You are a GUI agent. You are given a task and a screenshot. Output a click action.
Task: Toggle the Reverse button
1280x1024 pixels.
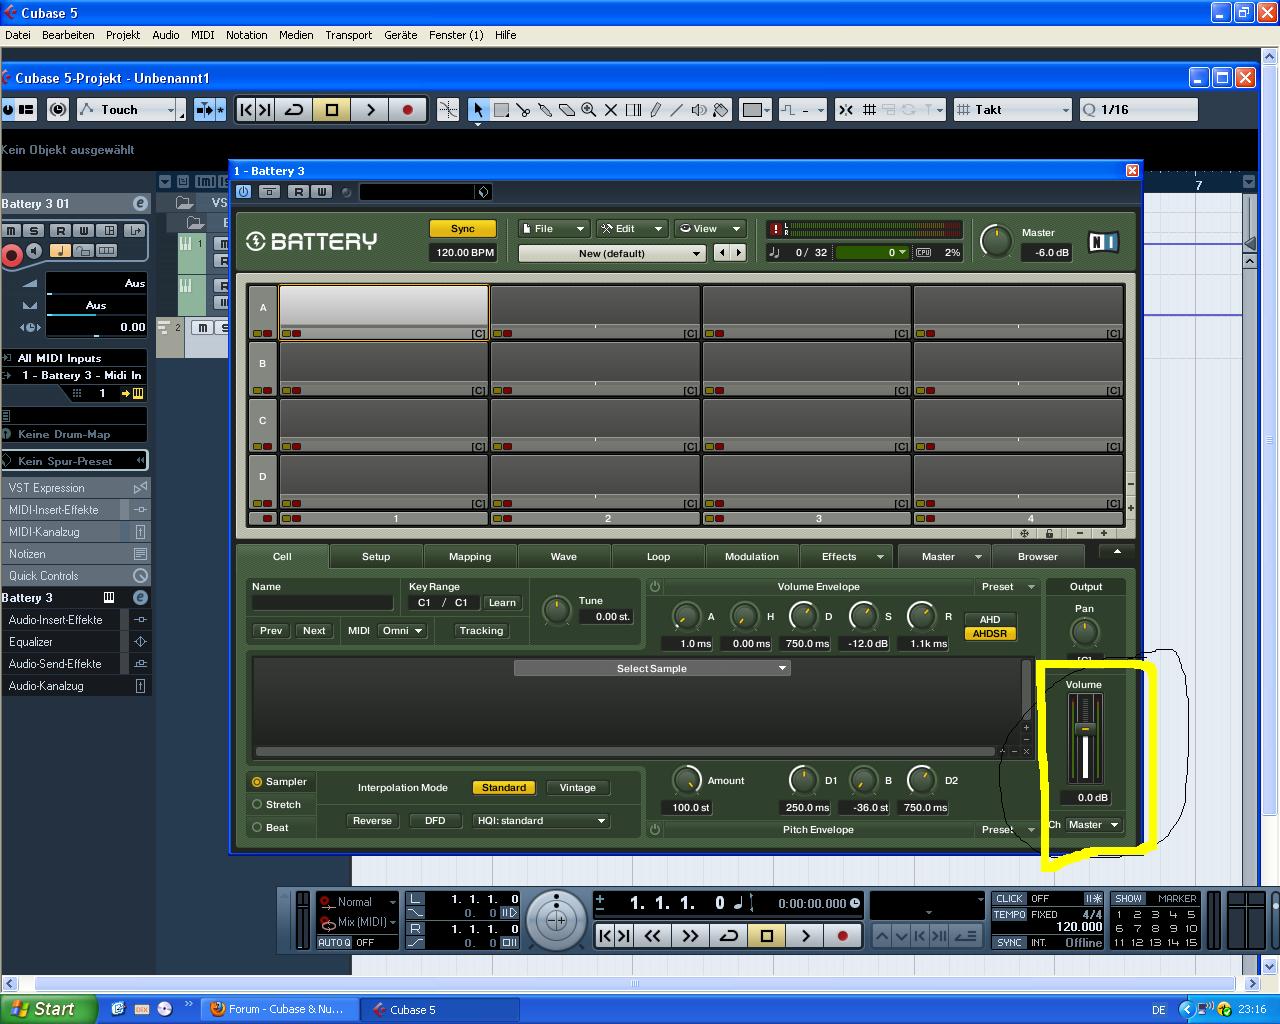(372, 821)
